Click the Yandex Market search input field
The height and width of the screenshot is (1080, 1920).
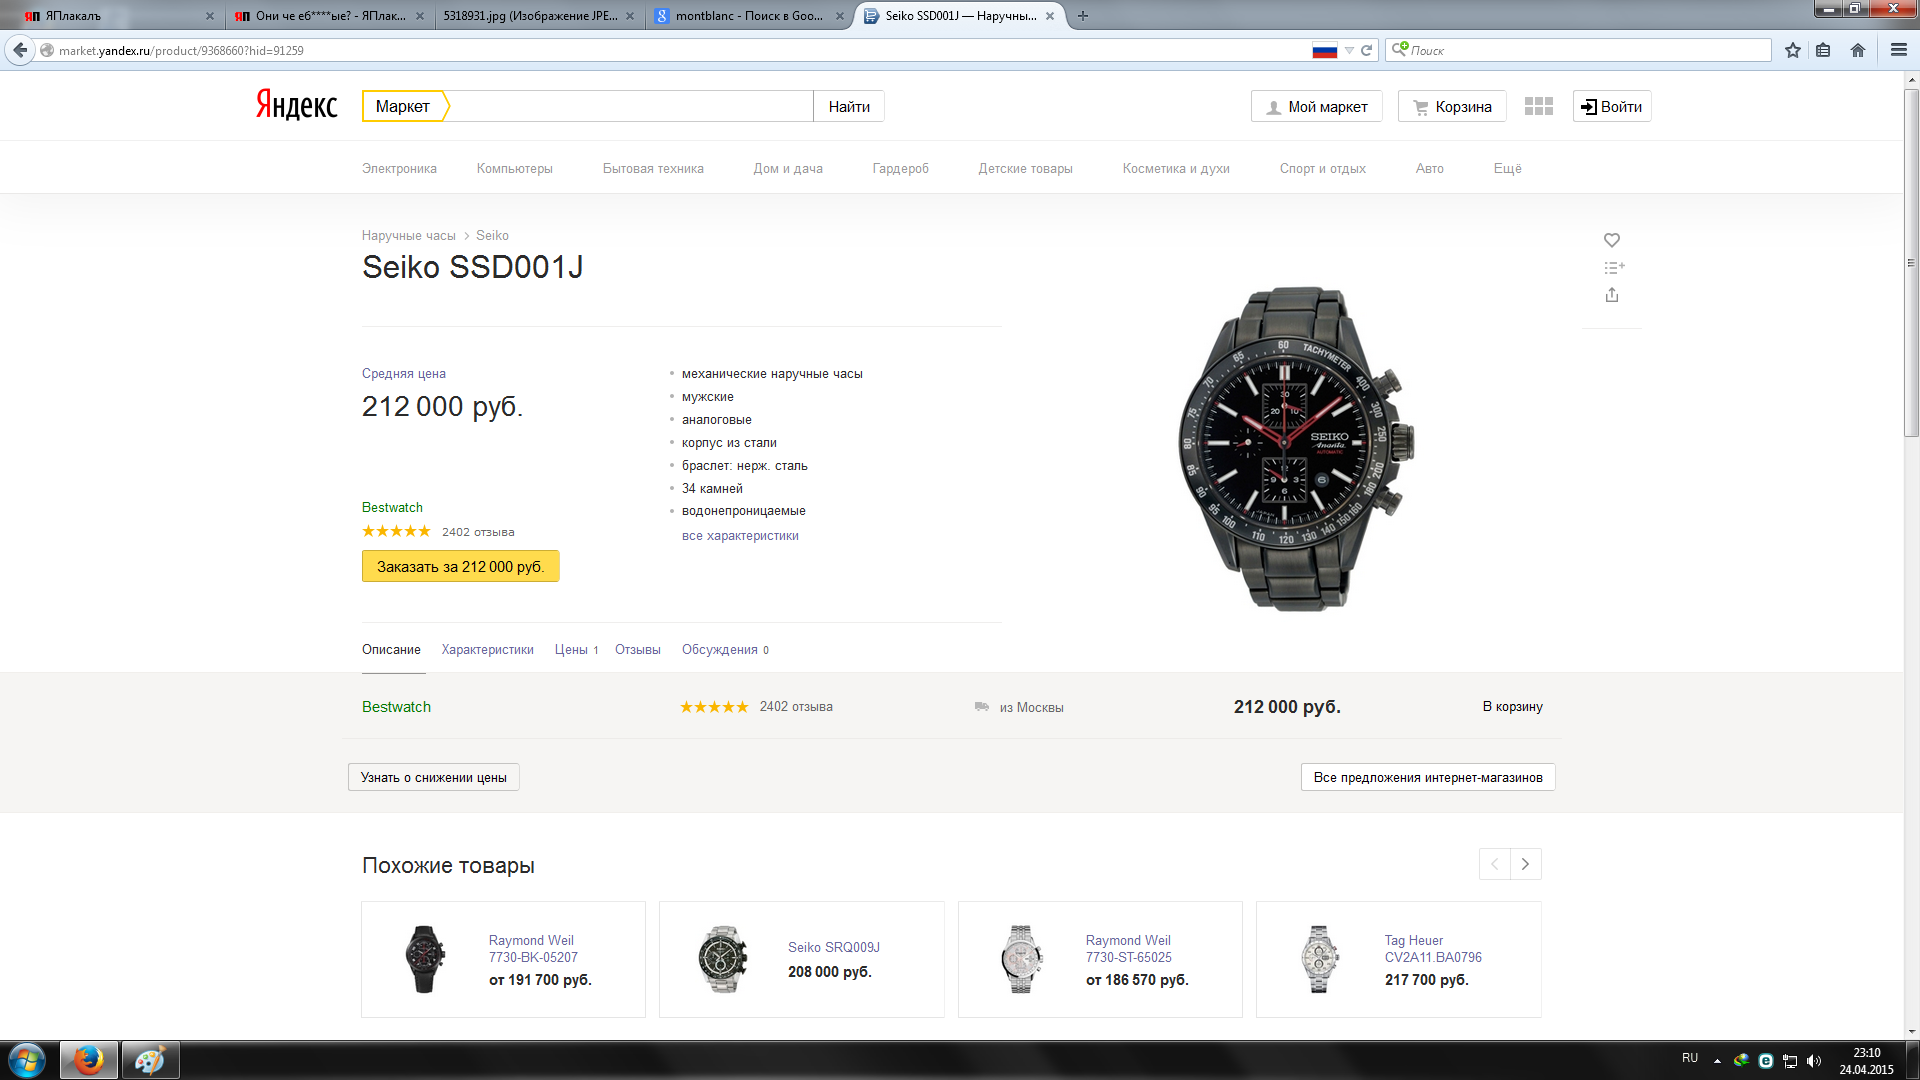pyautogui.click(x=630, y=106)
